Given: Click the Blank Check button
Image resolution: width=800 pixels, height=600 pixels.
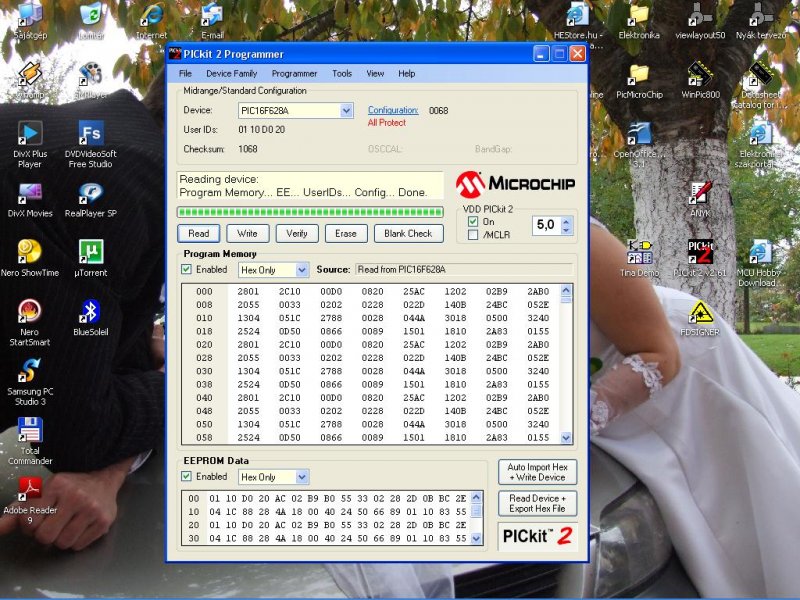Looking at the screenshot, I should click(409, 234).
